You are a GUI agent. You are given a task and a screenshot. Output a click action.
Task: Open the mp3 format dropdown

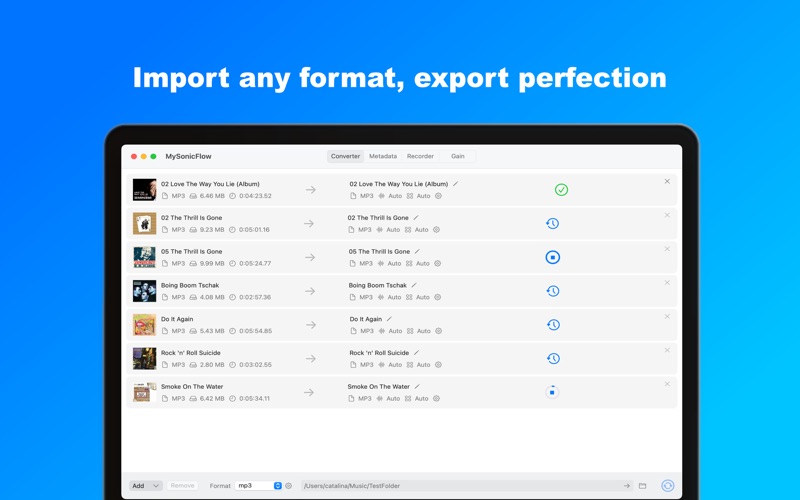coord(259,486)
